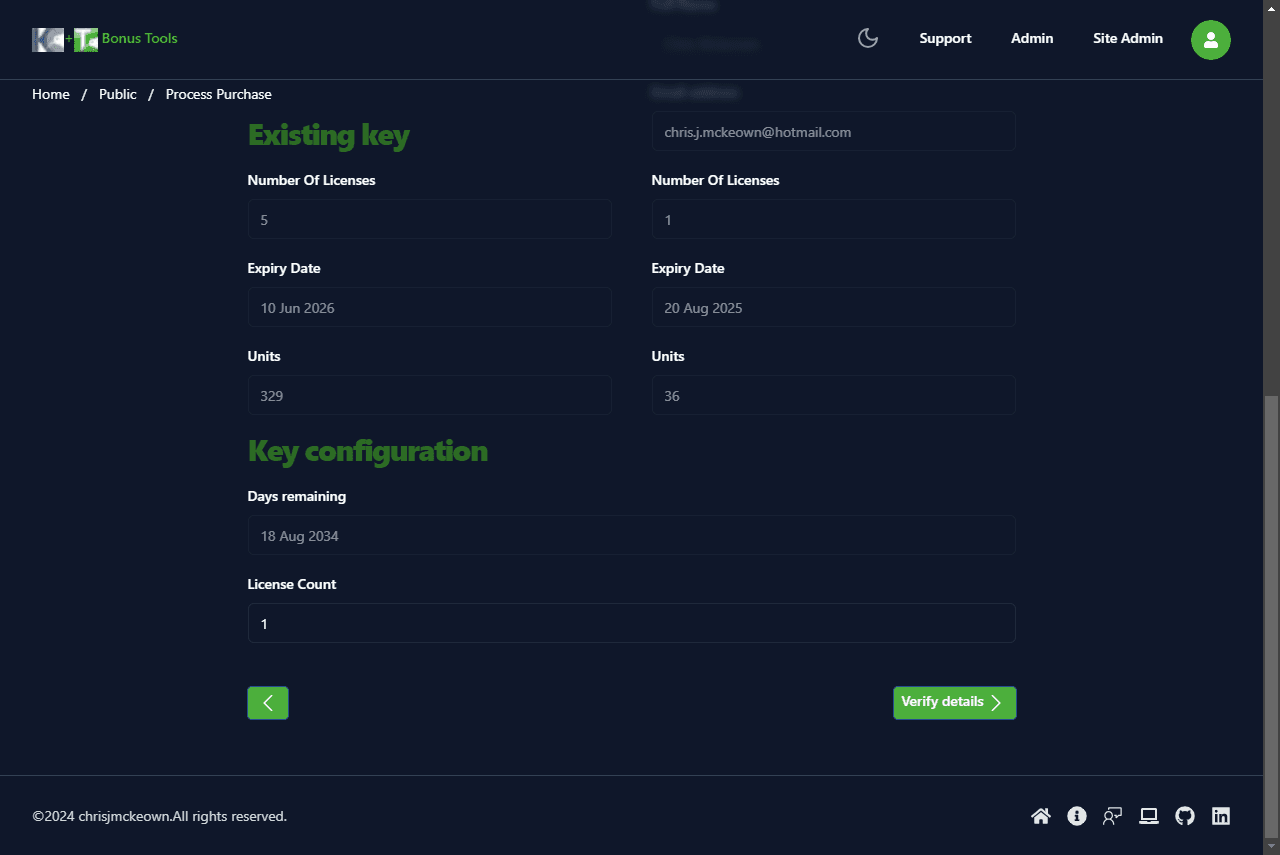Go back with the green chevron button

pyautogui.click(x=268, y=703)
